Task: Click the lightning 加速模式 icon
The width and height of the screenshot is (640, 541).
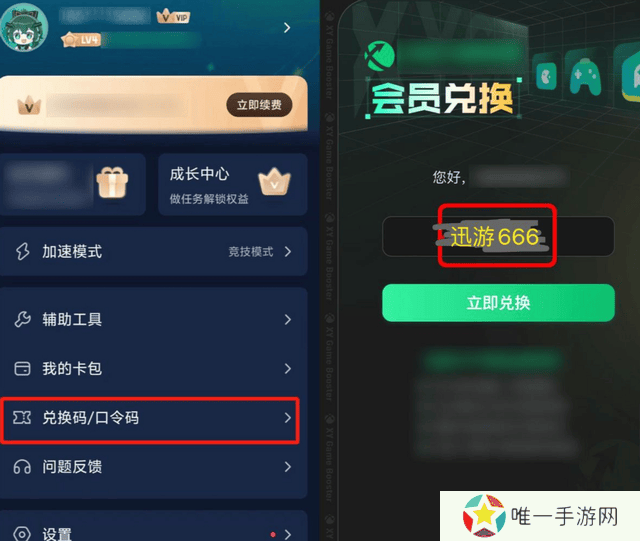Action: [22, 251]
